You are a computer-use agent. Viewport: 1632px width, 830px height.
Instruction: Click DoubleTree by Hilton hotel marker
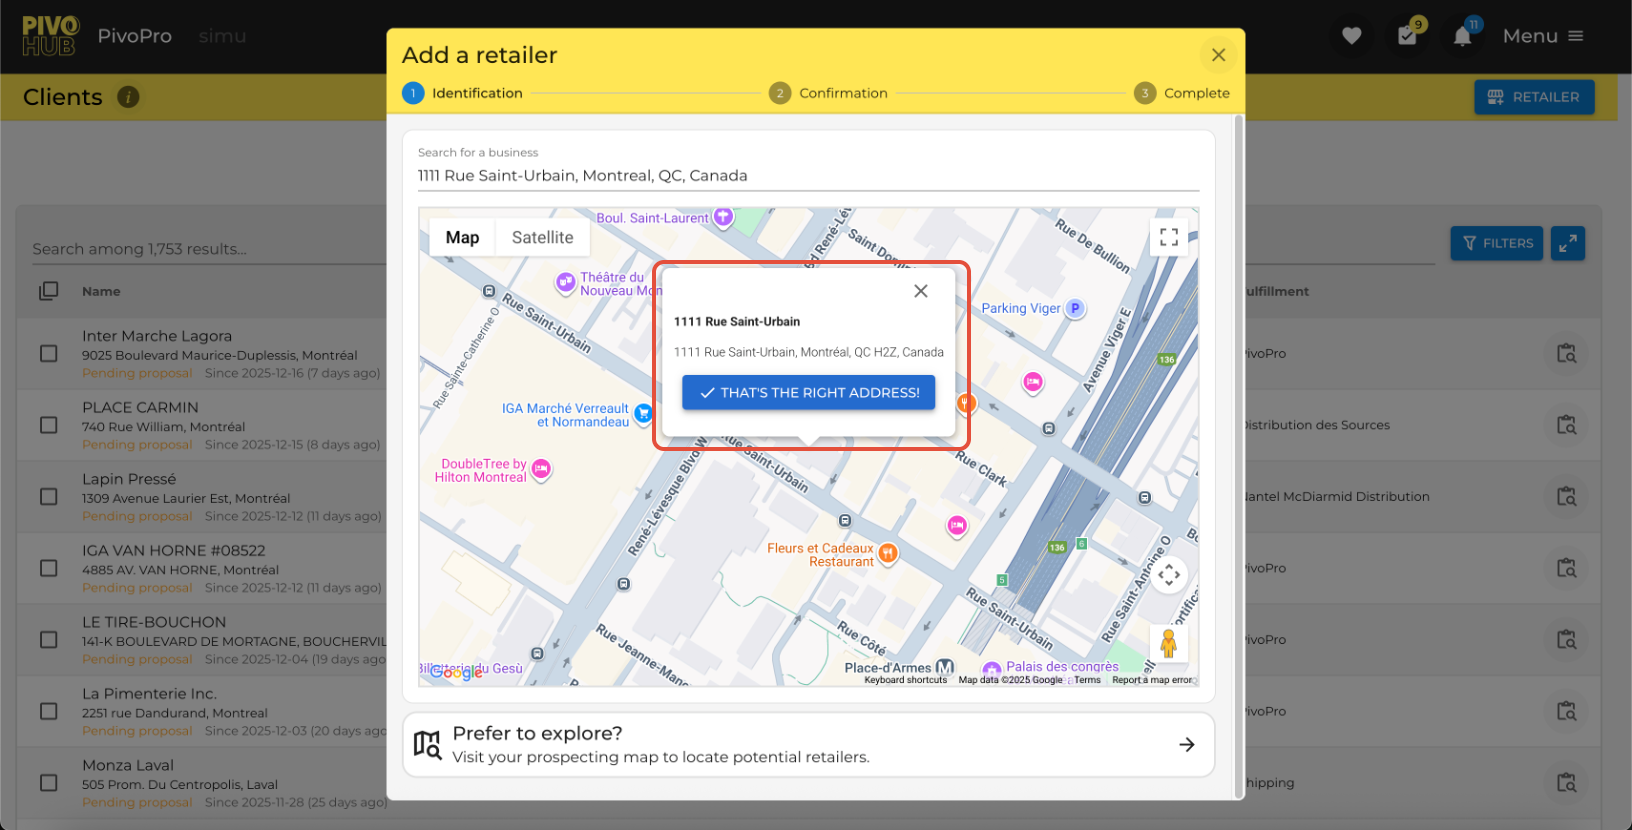coord(541,469)
